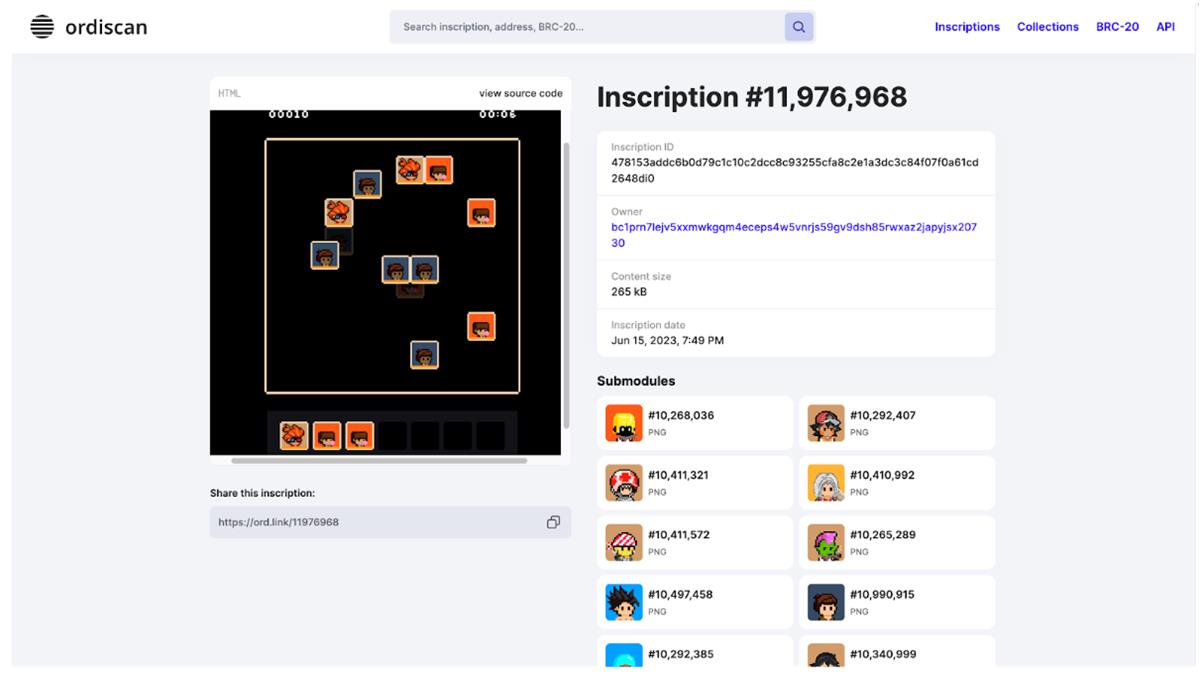
Task: Click the Submodules section heading
Action: click(x=636, y=381)
